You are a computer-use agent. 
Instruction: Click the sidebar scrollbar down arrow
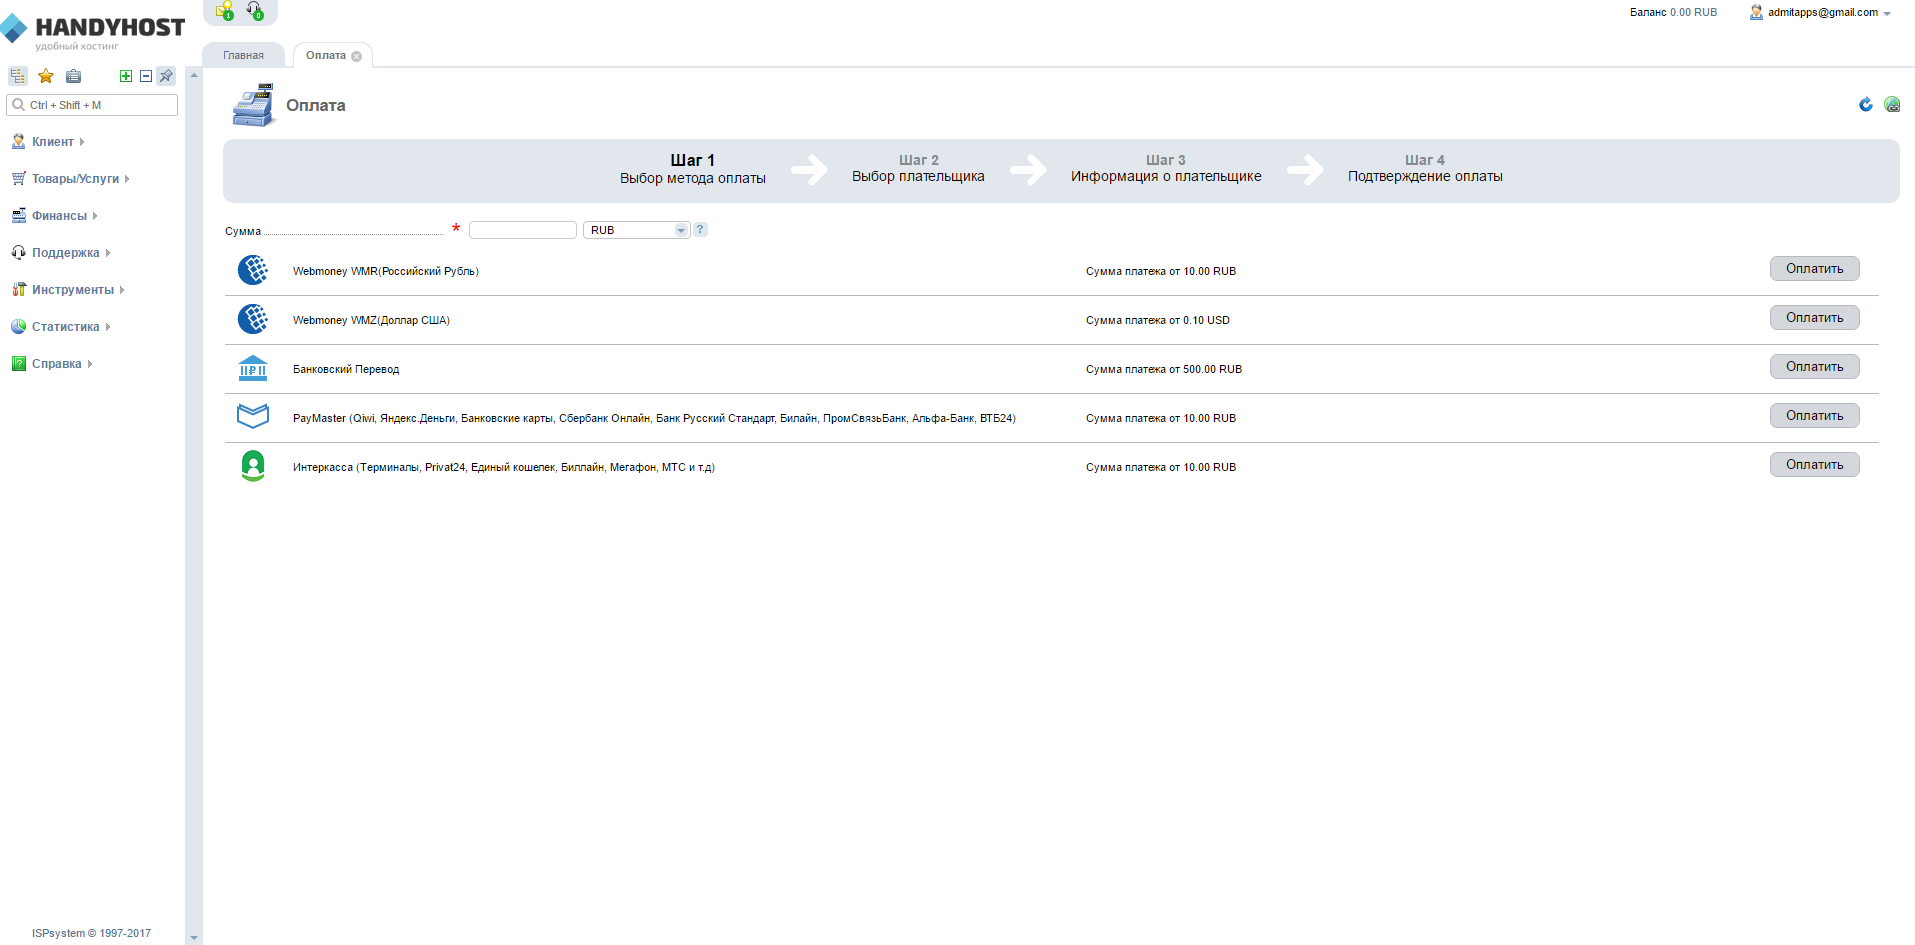(194, 938)
